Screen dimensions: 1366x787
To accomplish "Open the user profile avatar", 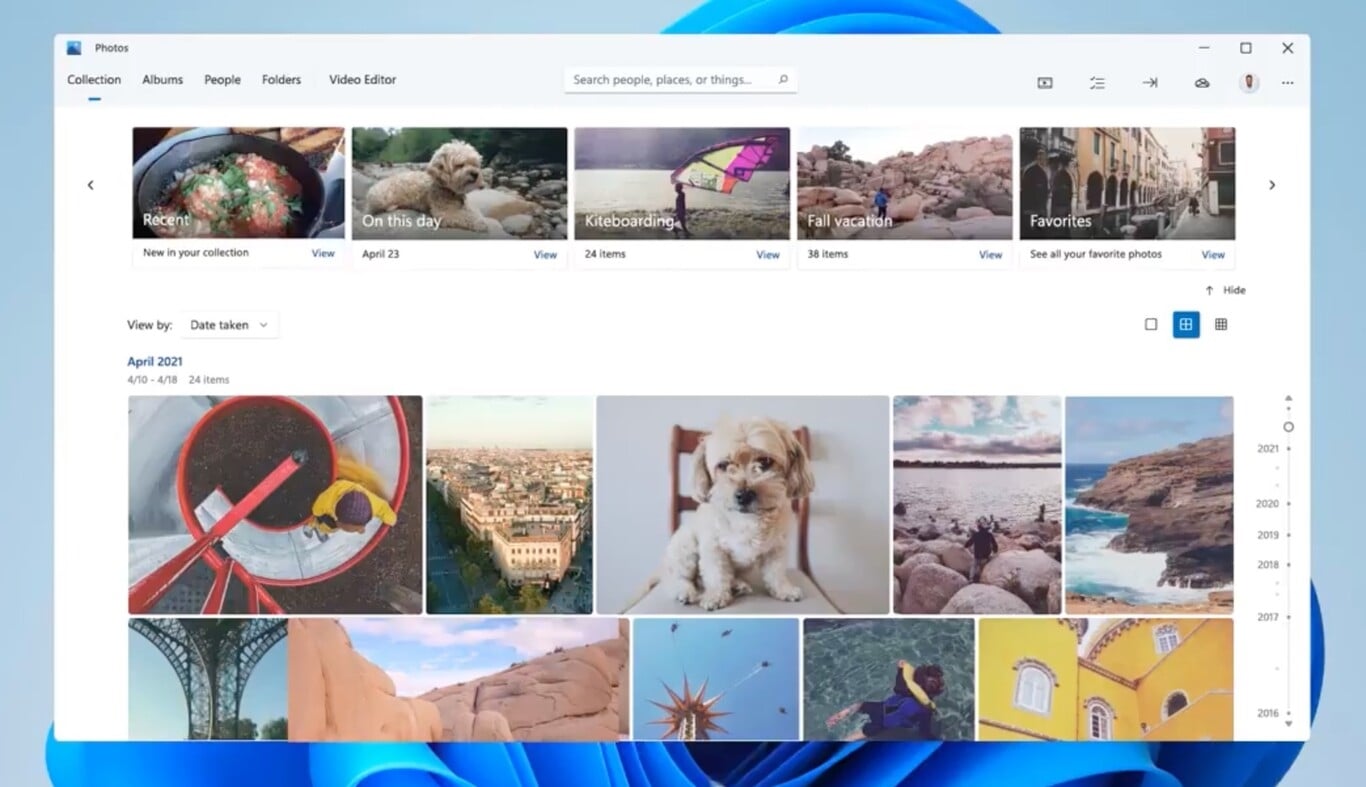I will point(1249,83).
